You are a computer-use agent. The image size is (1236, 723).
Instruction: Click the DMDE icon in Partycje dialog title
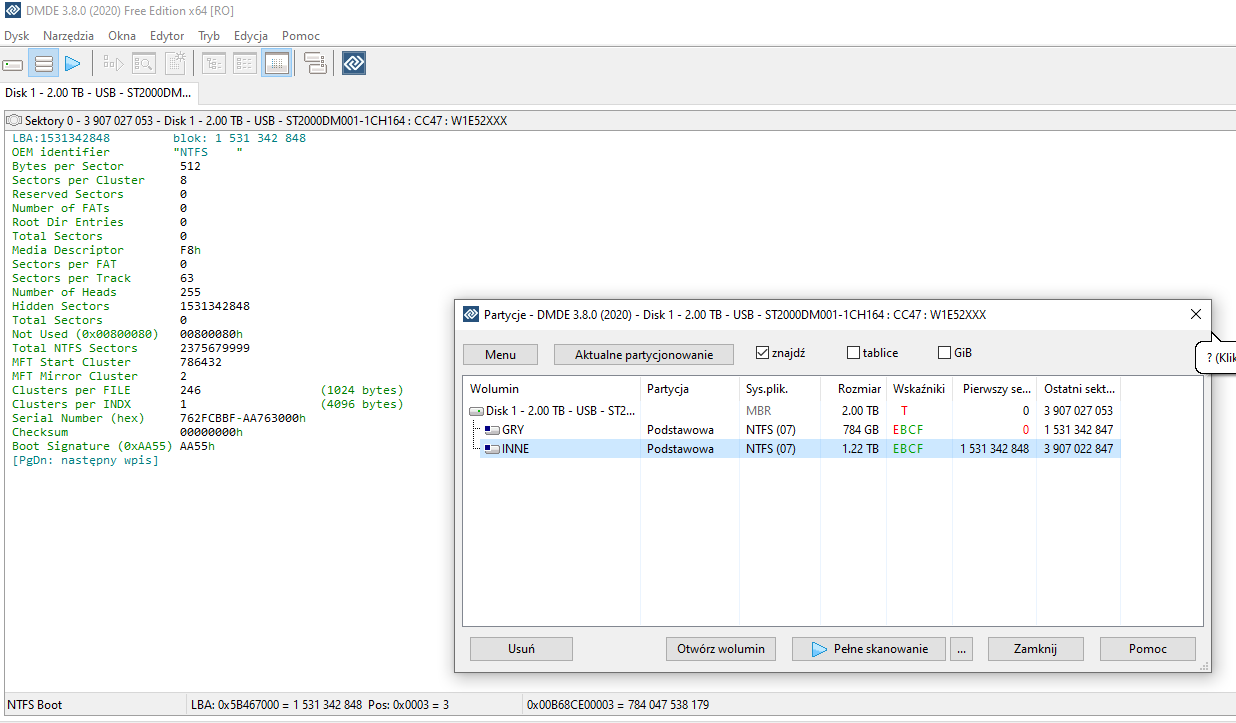point(472,314)
